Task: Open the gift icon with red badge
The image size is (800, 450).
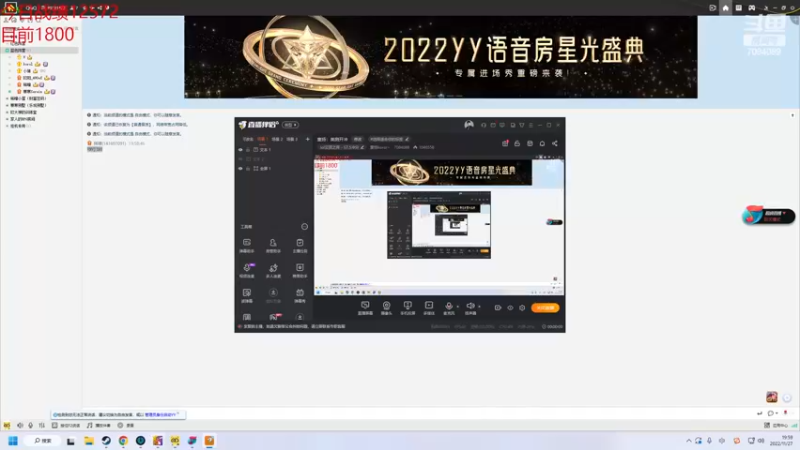Action: (x=505, y=143)
